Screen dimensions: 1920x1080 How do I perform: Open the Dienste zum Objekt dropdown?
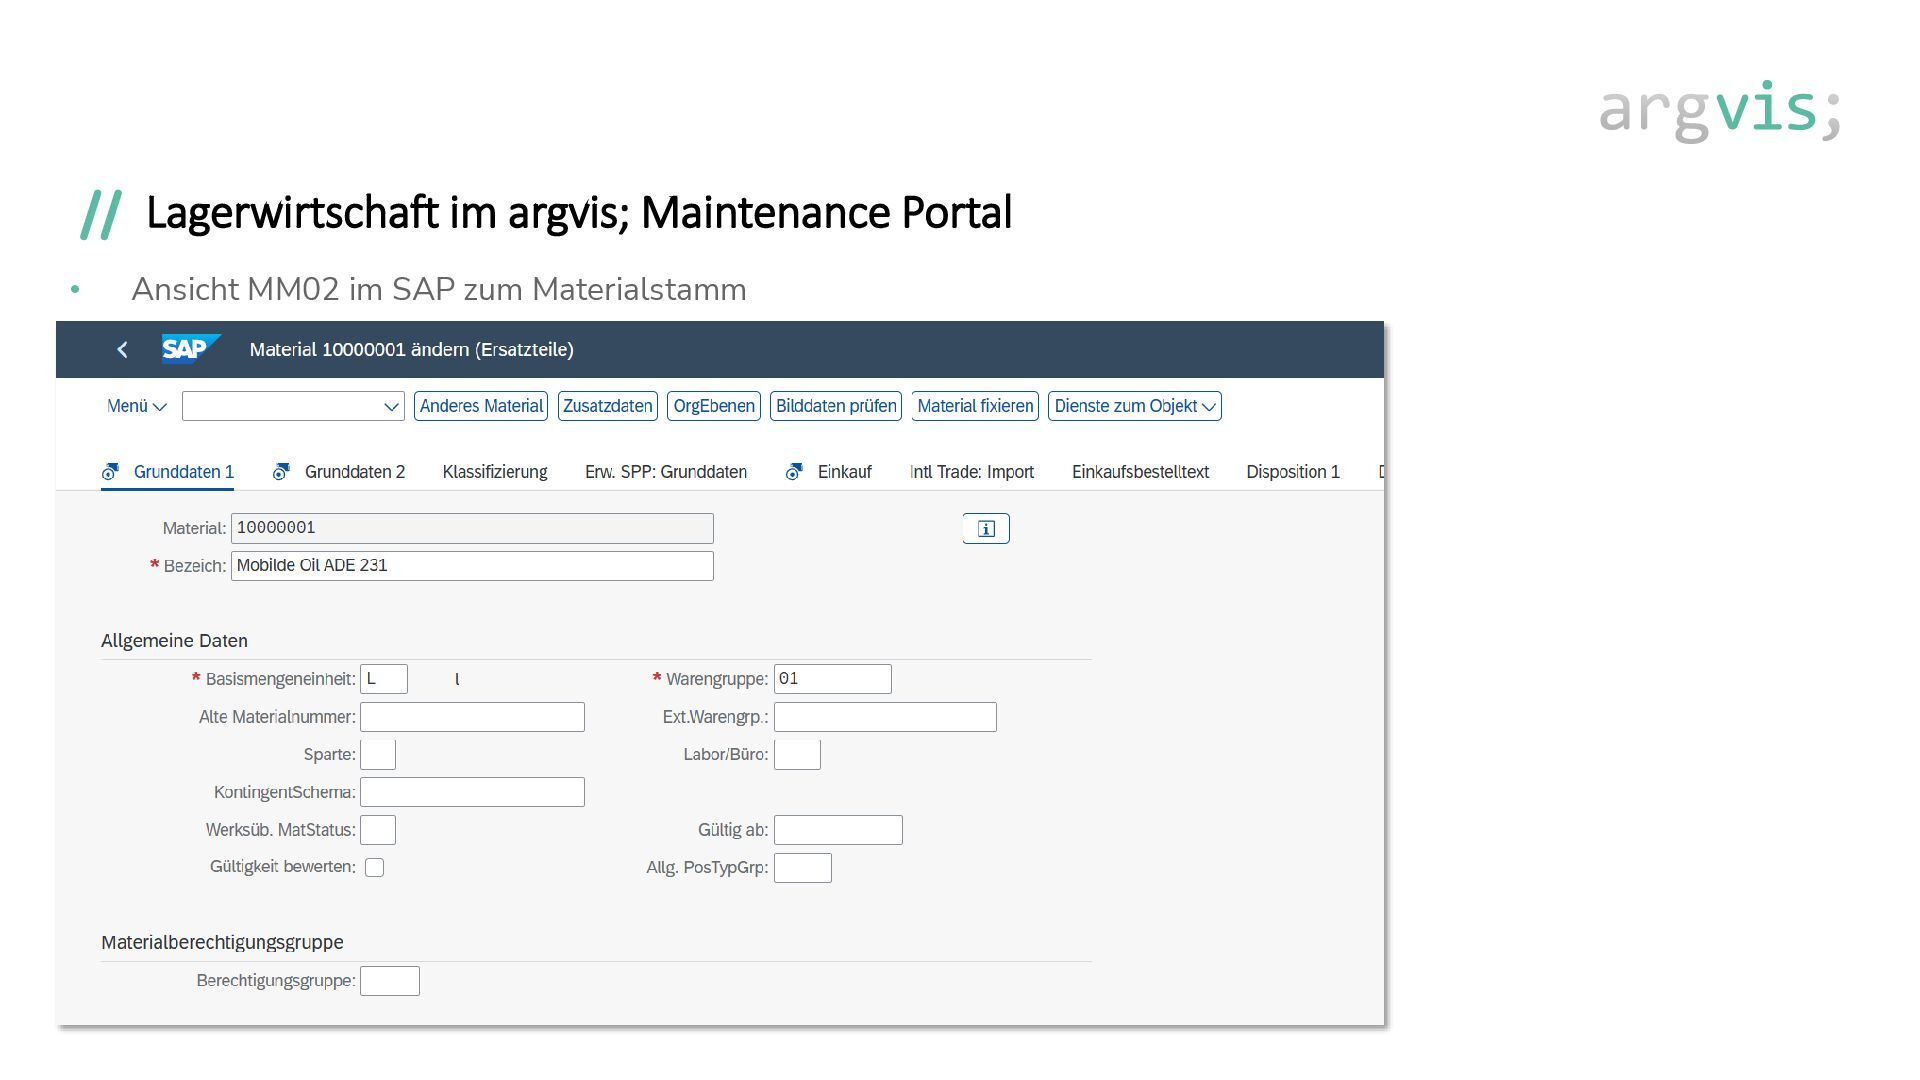coord(1135,406)
